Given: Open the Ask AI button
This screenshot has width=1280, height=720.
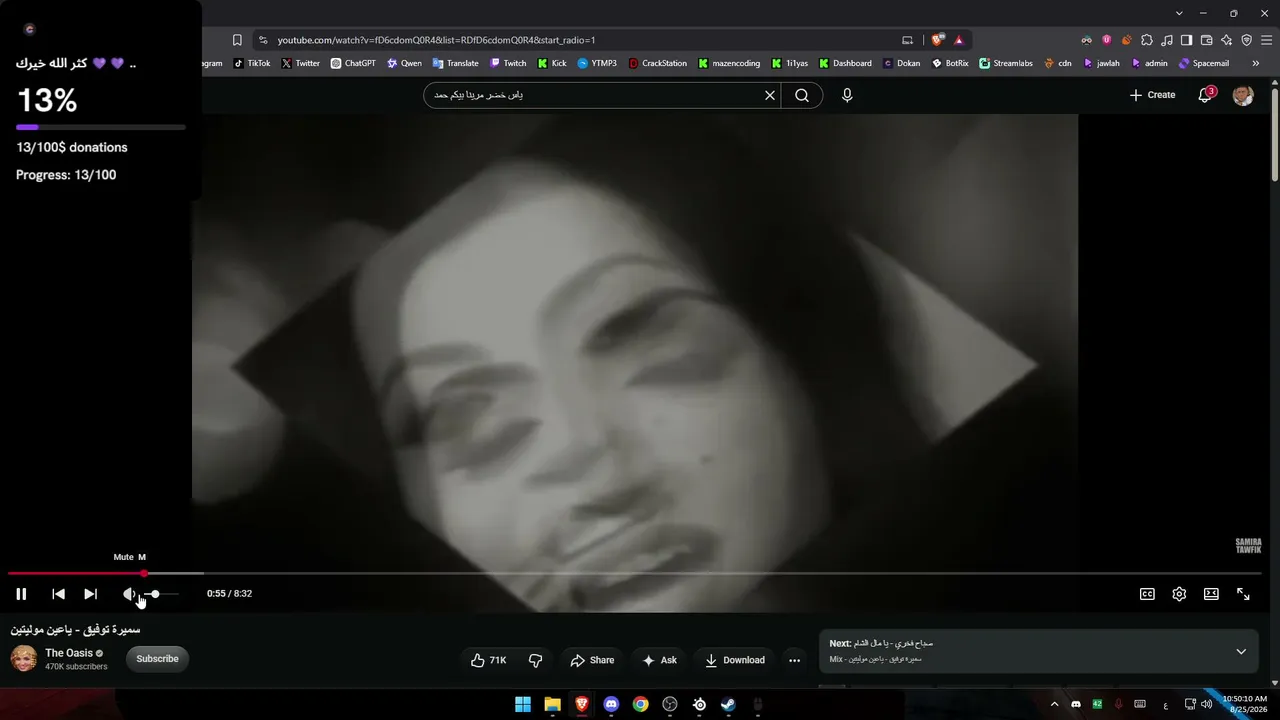Looking at the screenshot, I should (x=660, y=660).
